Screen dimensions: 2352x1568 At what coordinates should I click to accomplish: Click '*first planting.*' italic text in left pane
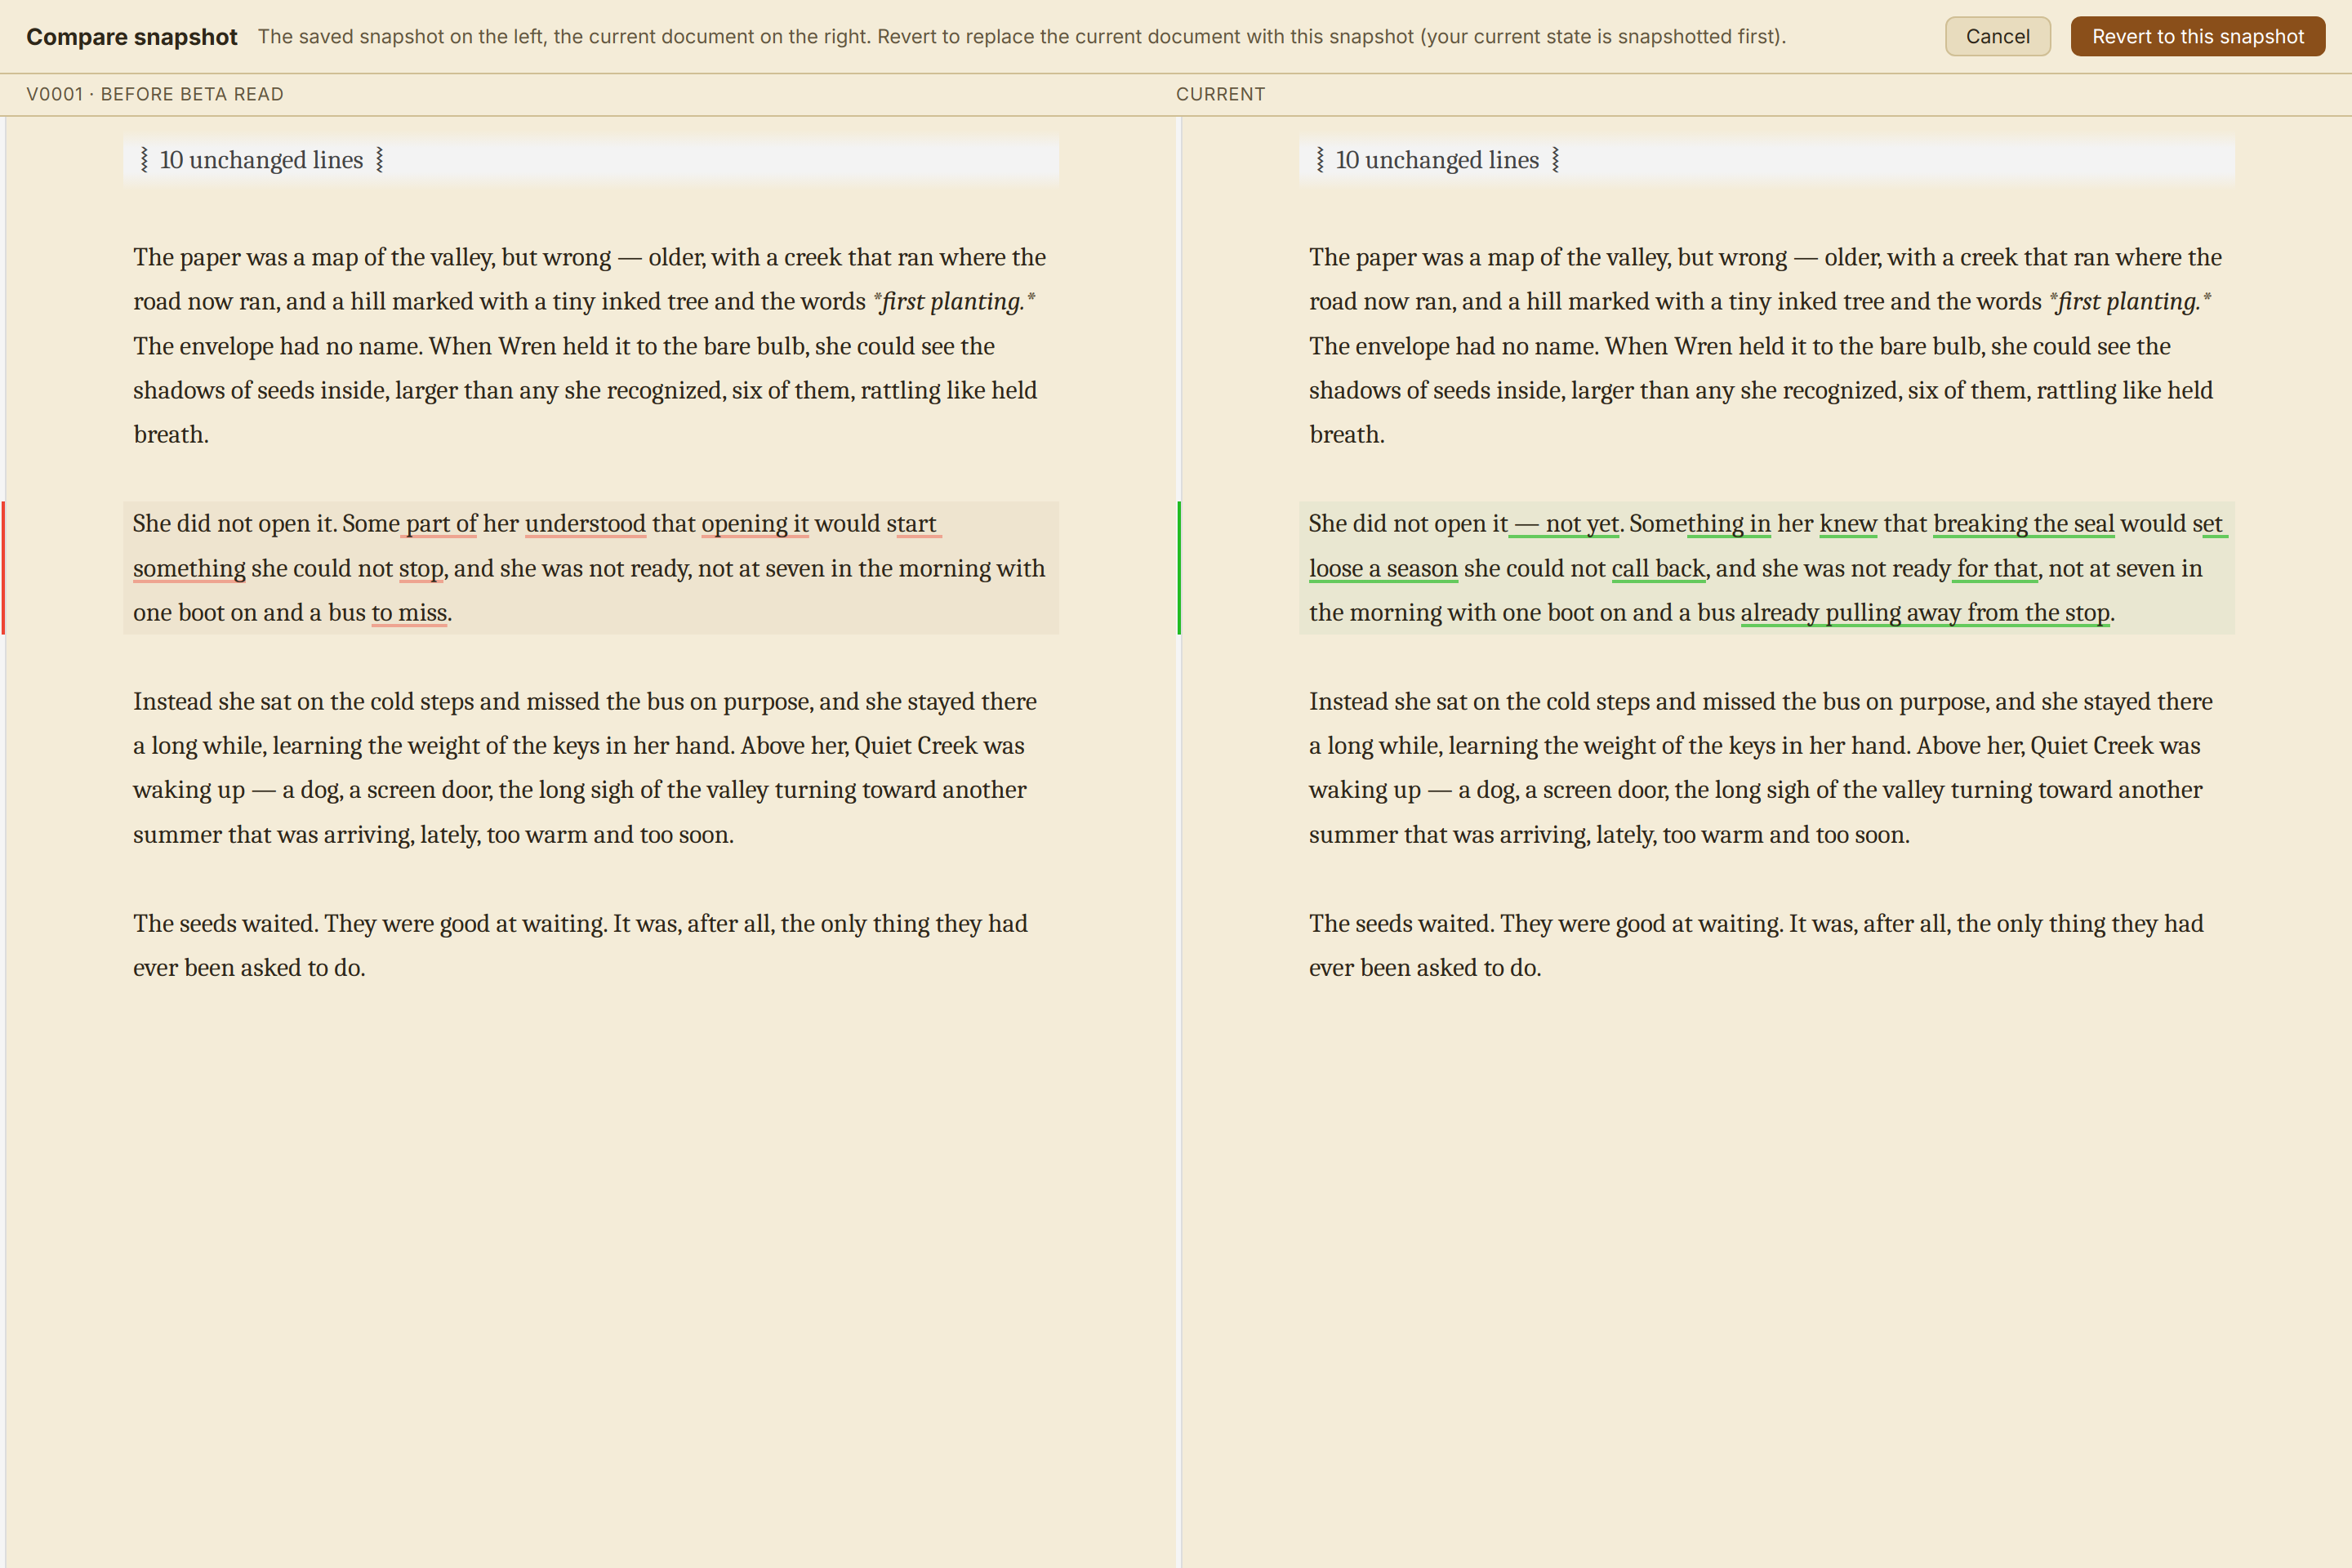point(954,302)
